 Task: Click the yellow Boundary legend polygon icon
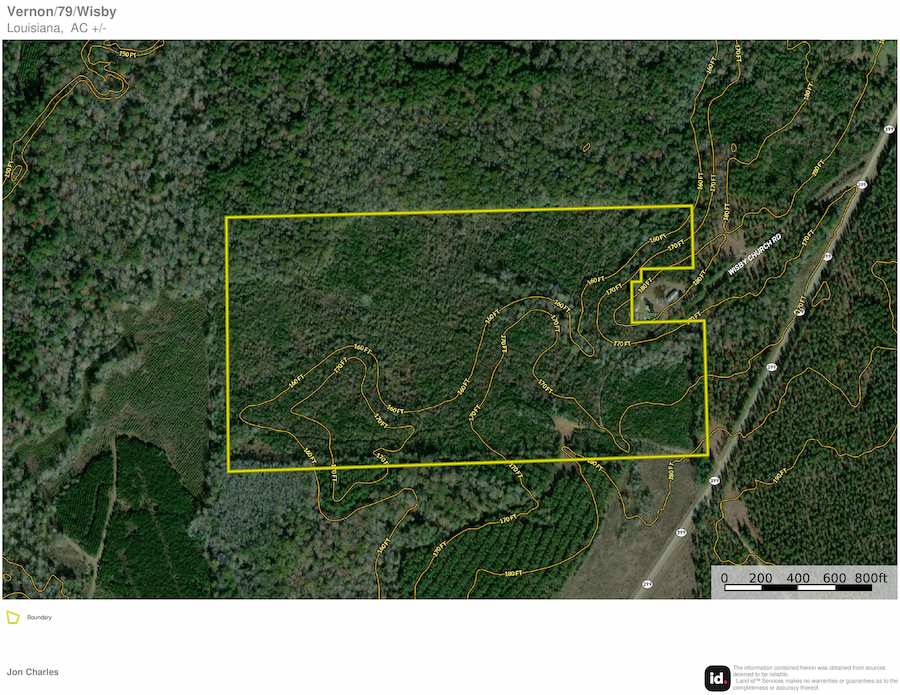[13, 617]
